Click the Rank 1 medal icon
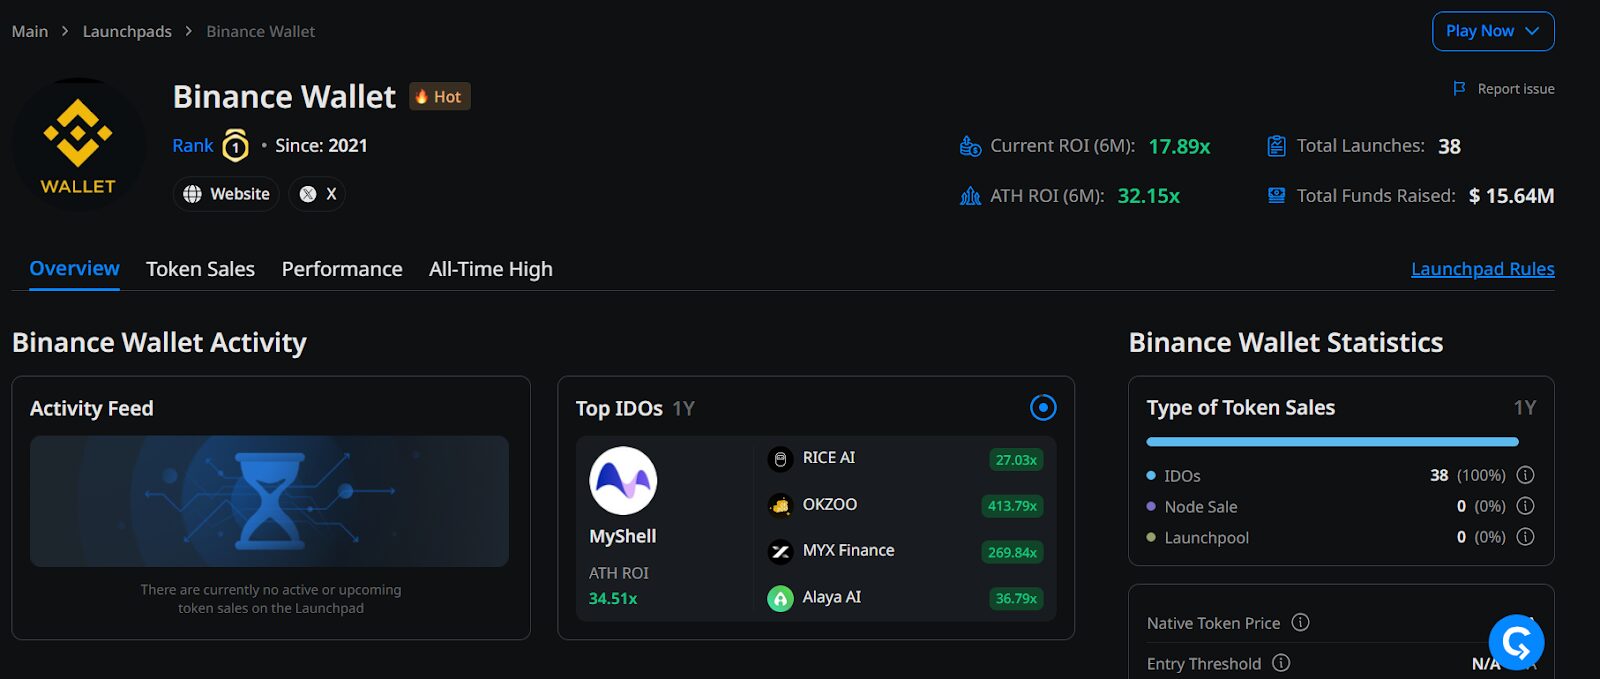Image resolution: width=1600 pixels, height=679 pixels. point(235,146)
